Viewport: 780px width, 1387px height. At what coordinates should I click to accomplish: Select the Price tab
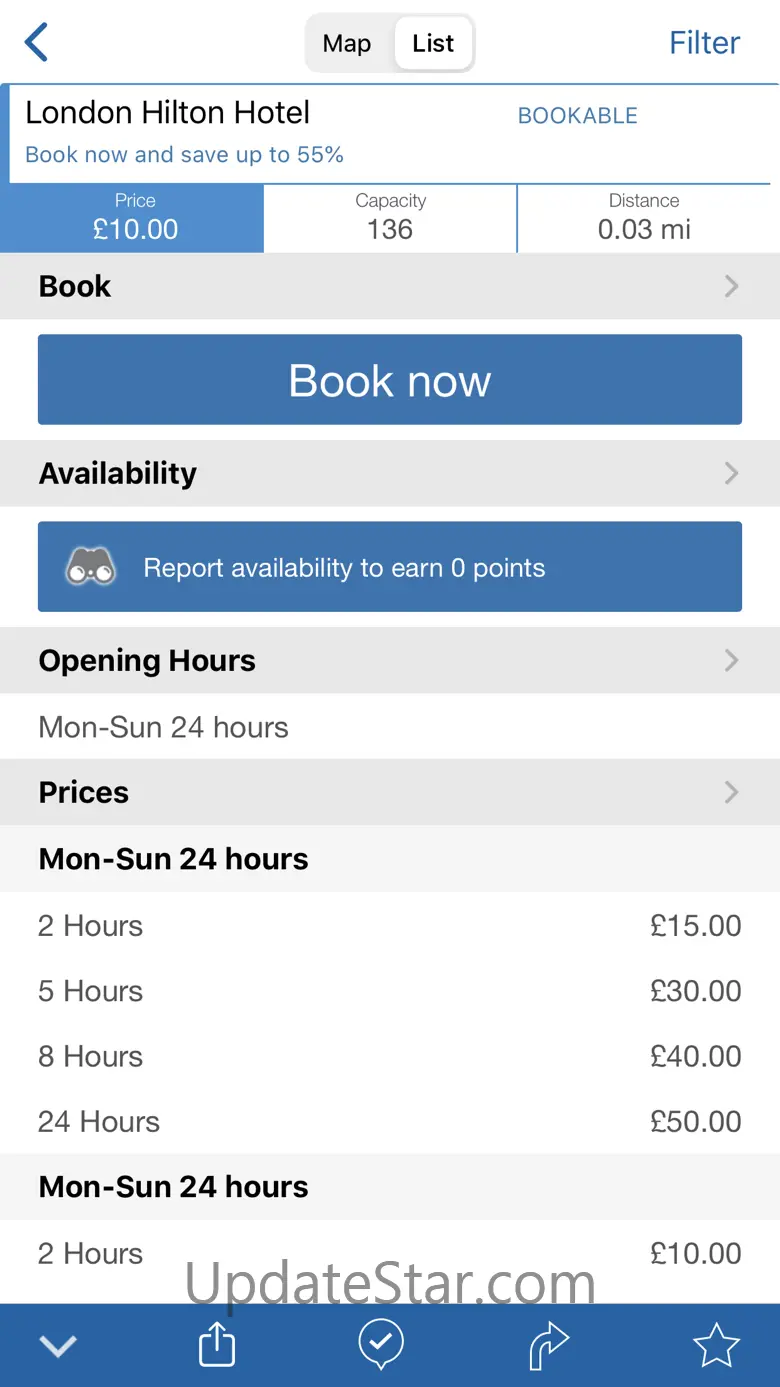[x=134, y=217]
